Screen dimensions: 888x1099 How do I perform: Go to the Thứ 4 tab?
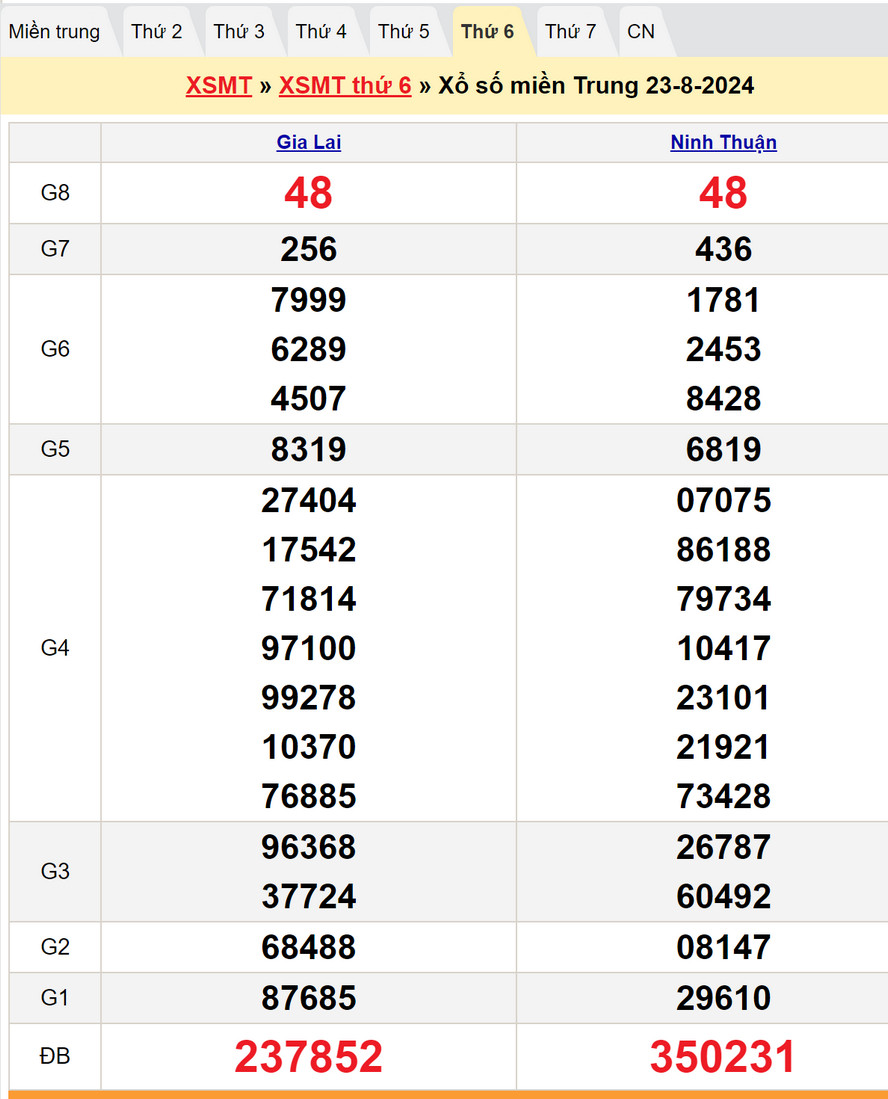coord(321,32)
